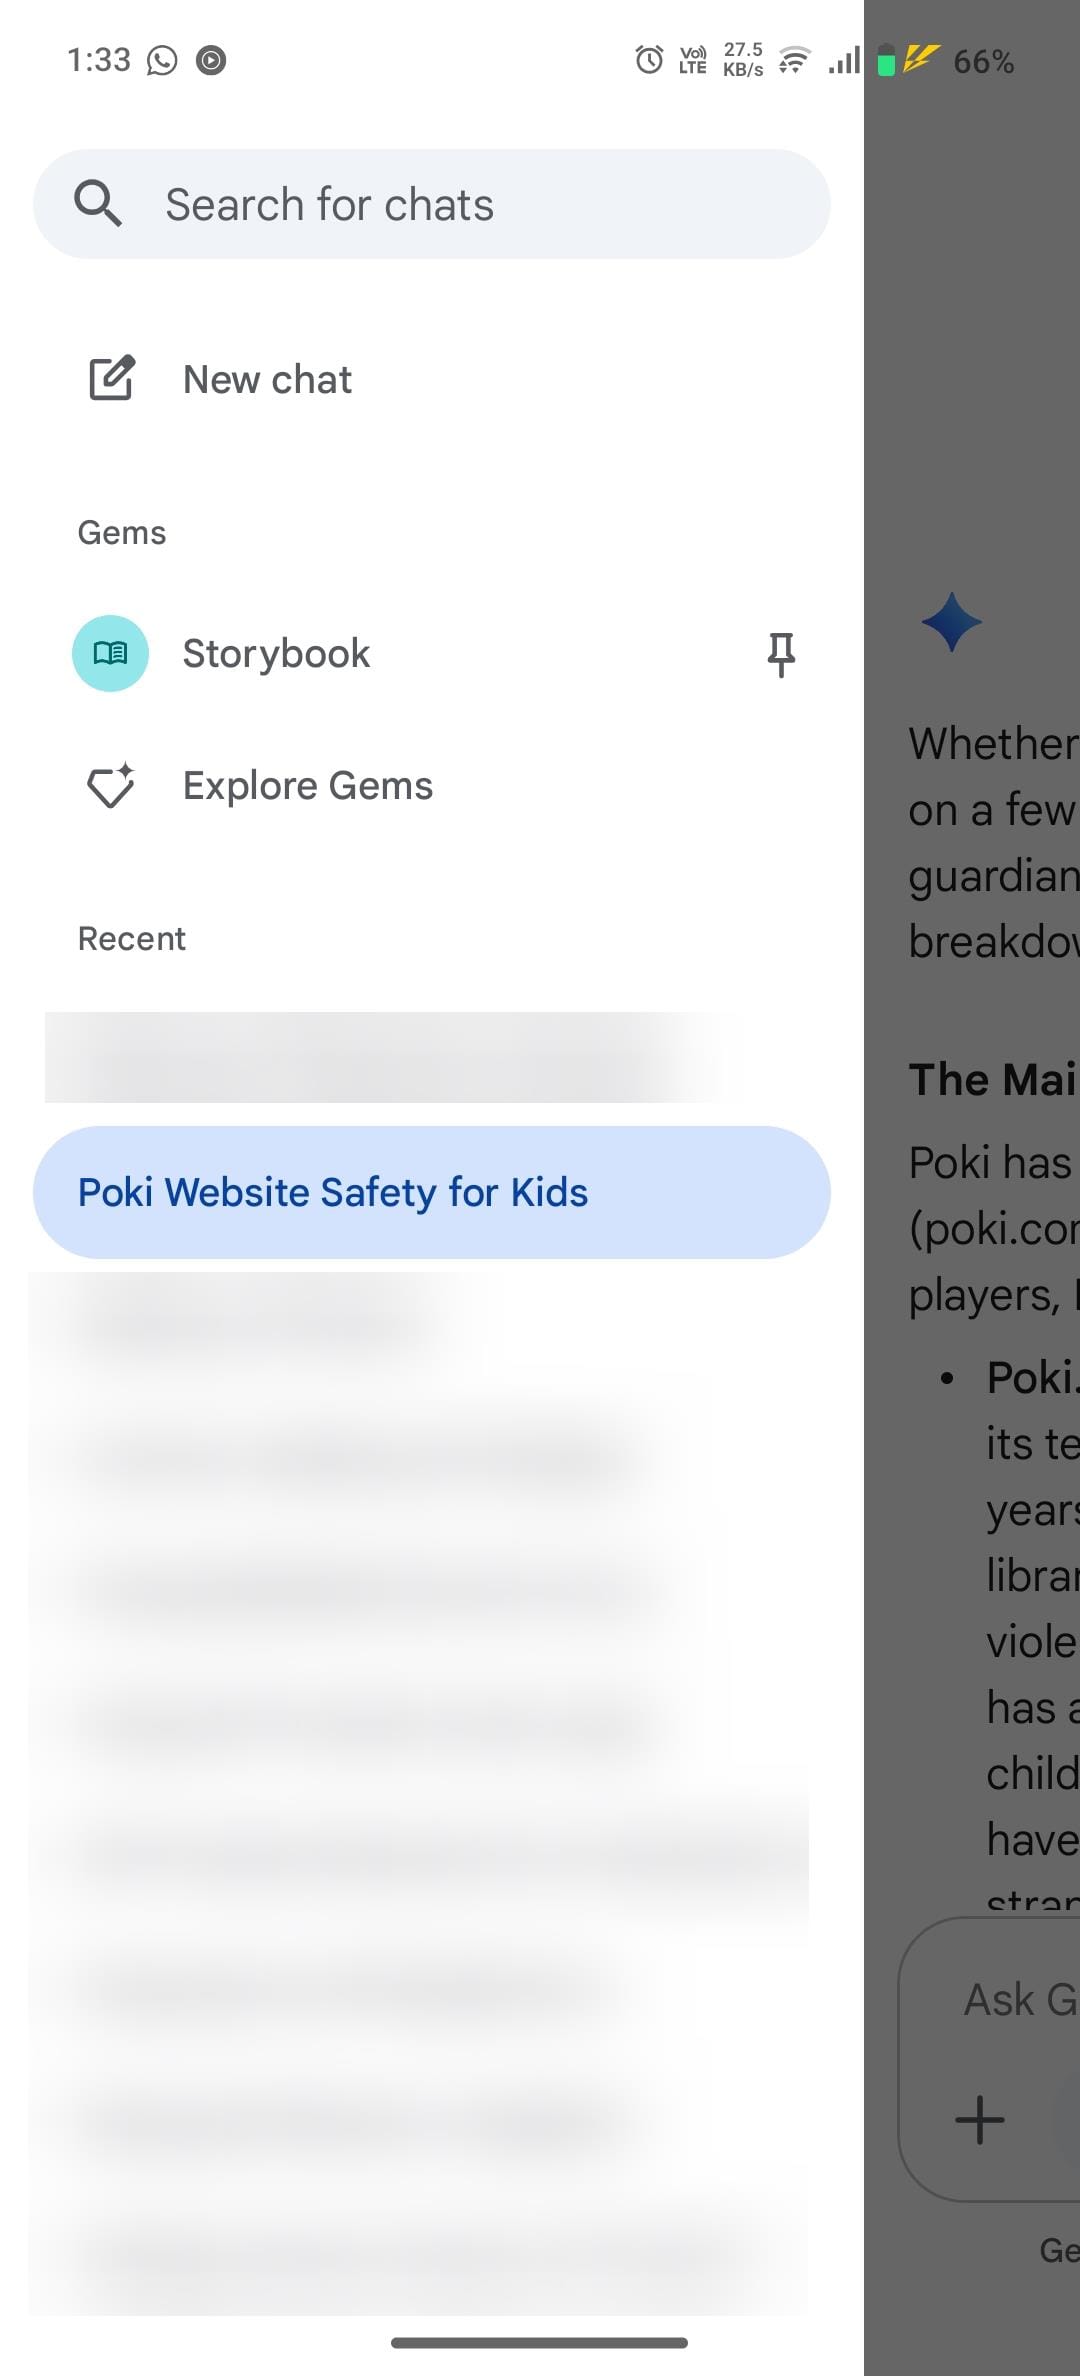
Task: Toggle the pin for Storybook gem
Action: pyautogui.click(x=781, y=654)
